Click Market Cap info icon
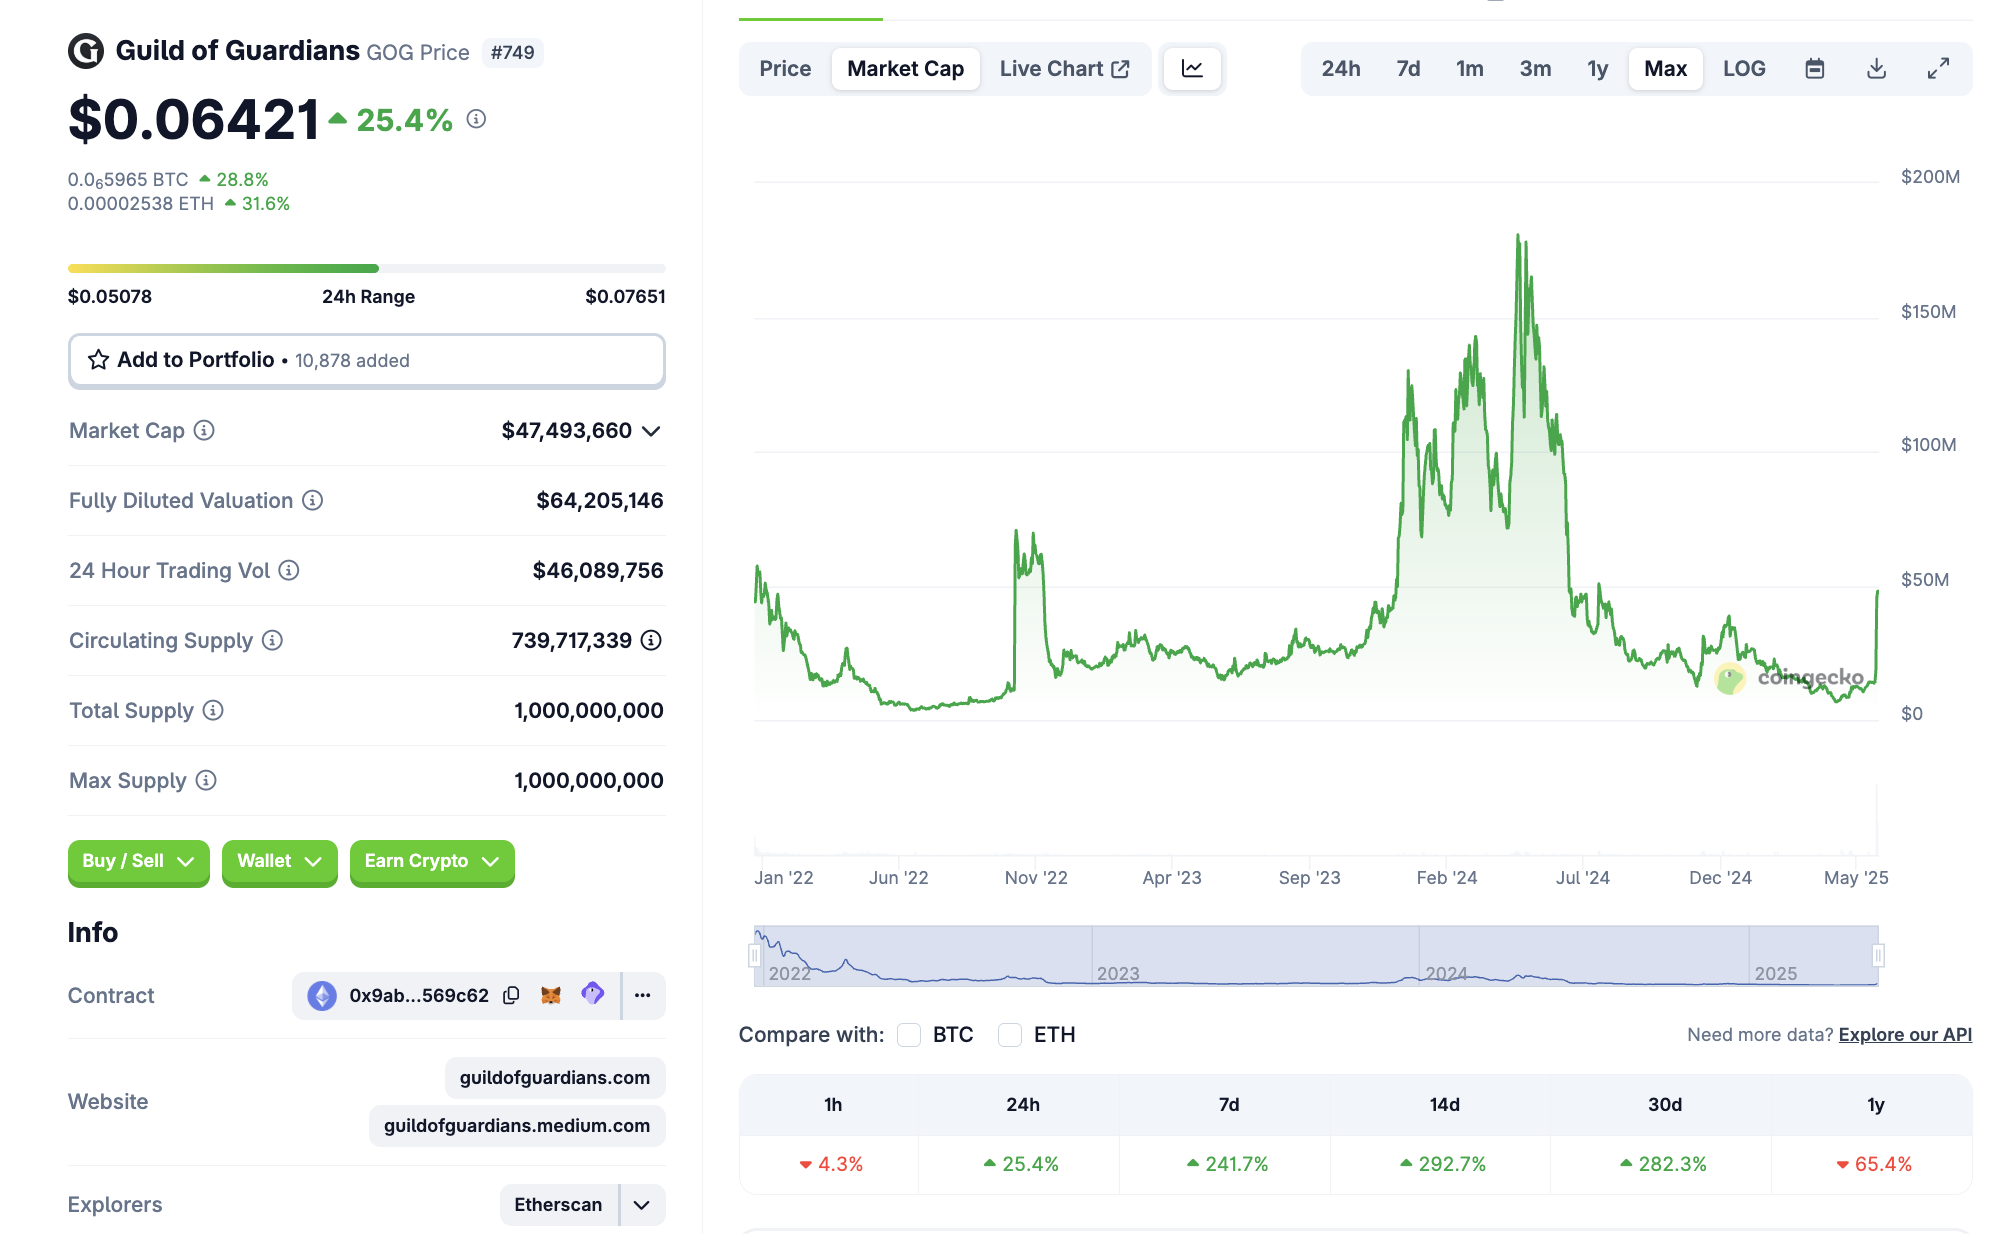1996x1234 pixels. (204, 430)
